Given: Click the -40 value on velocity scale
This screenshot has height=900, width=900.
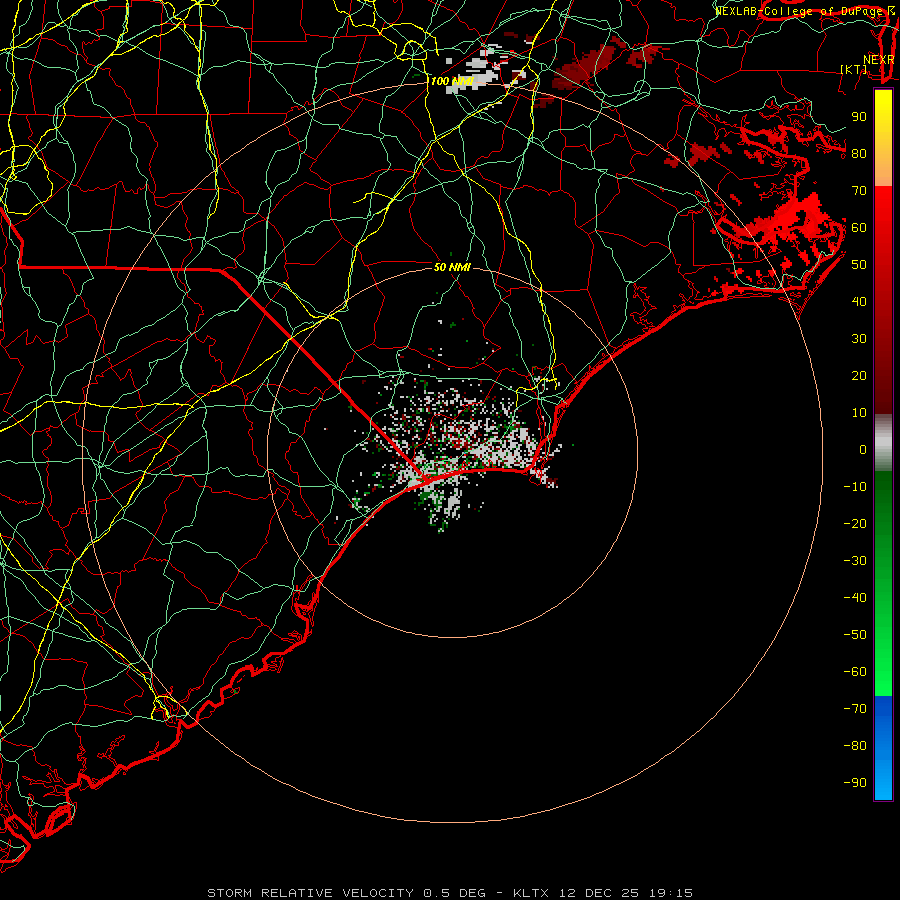Looking at the screenshot, I should click(855, 598).
